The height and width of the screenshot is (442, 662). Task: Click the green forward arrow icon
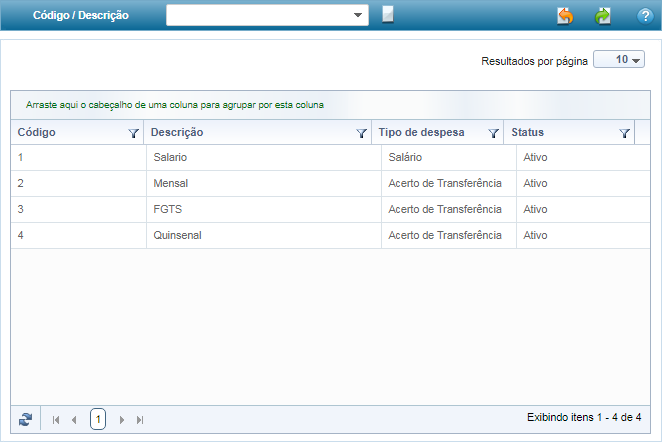coord(603,16)
